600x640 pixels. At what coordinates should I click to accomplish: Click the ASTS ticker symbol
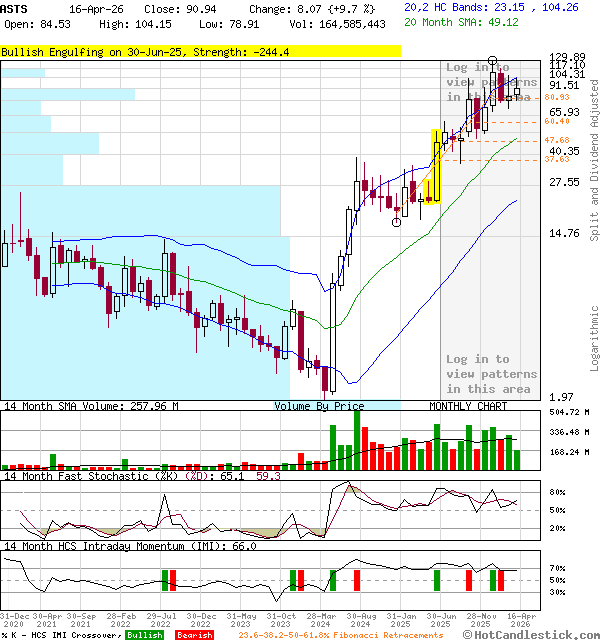tap(15, 7)
